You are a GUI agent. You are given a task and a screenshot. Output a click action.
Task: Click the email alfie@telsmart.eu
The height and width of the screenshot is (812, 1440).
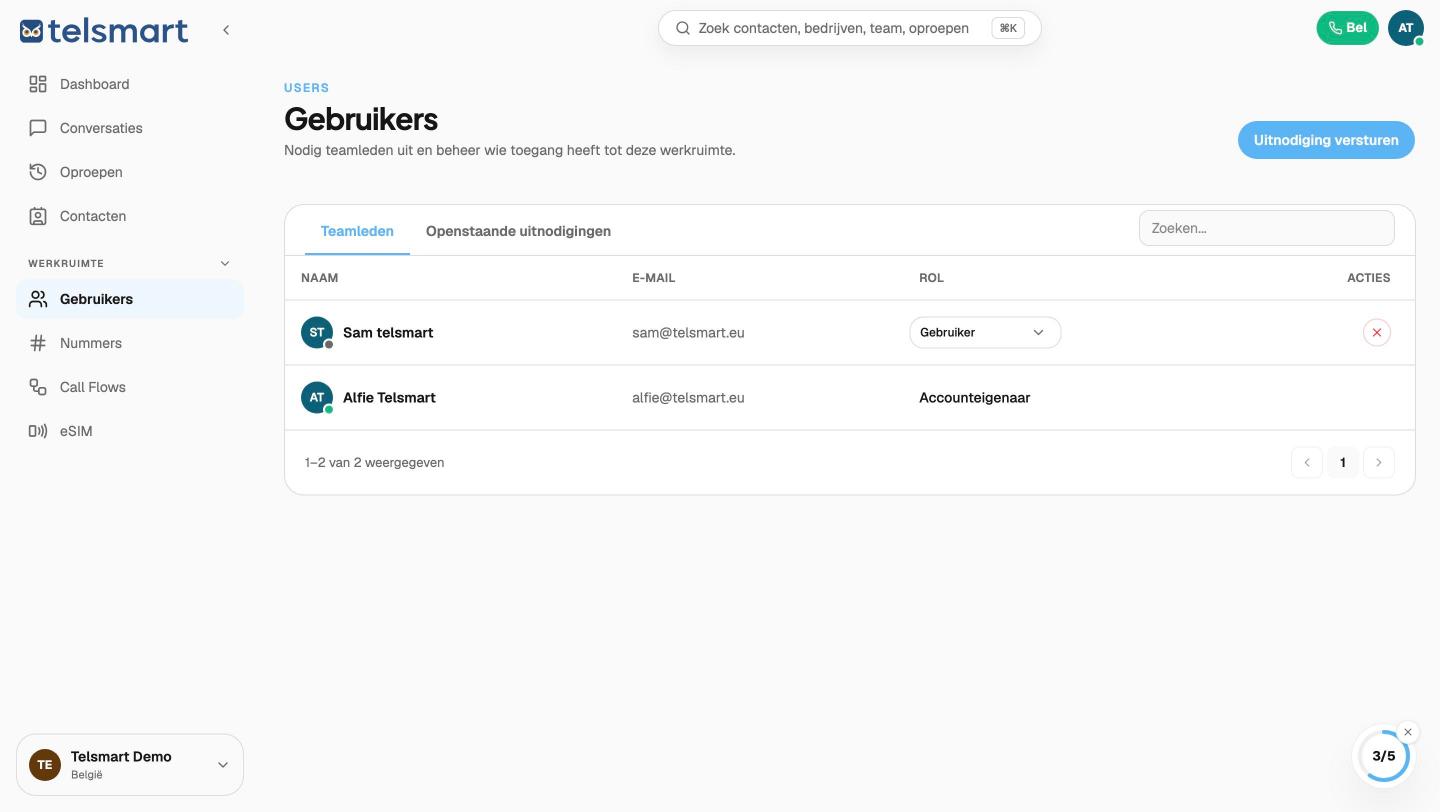coord(688,397)
